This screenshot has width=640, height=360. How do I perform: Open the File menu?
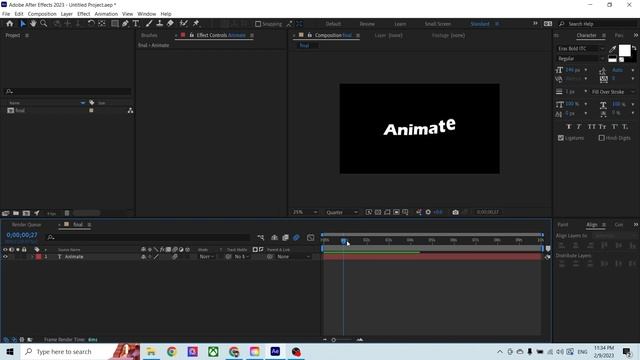6,14
